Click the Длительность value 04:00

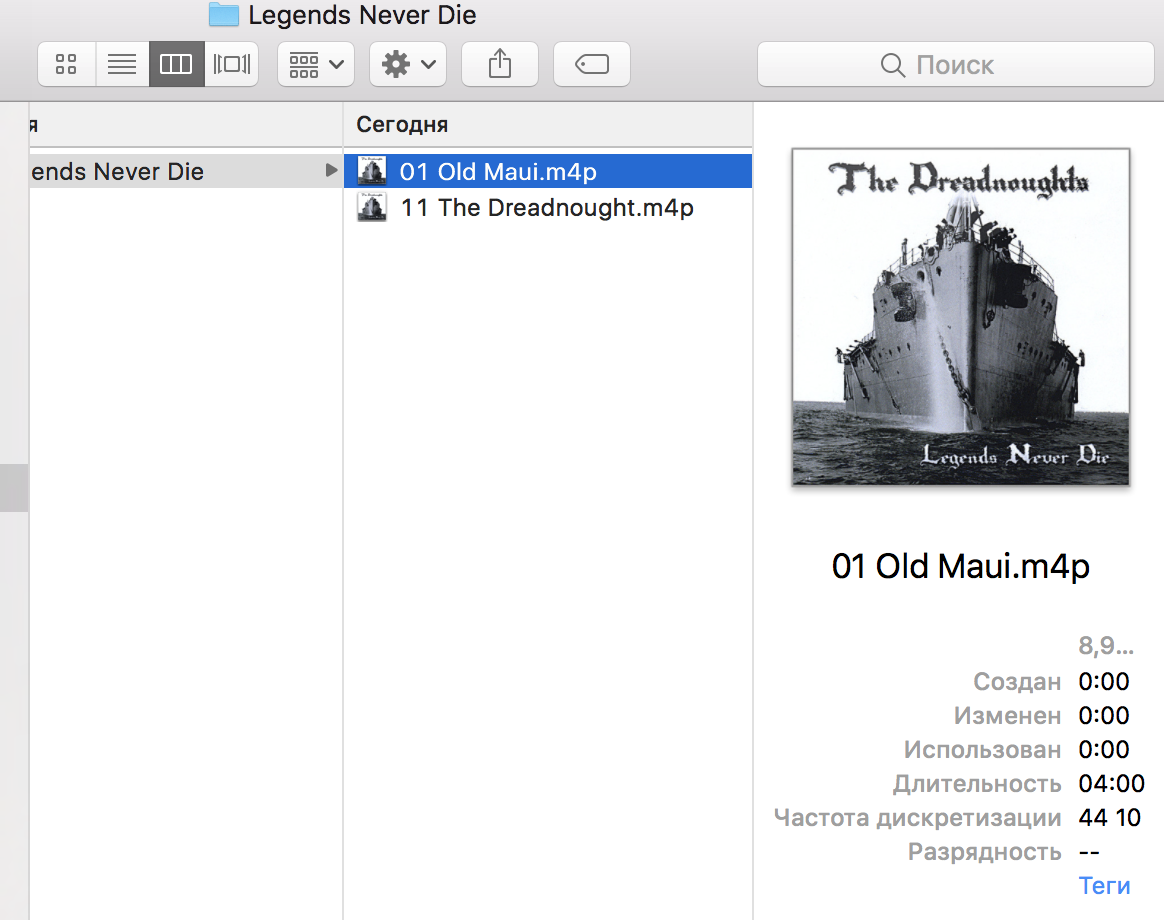(1111, 783)
